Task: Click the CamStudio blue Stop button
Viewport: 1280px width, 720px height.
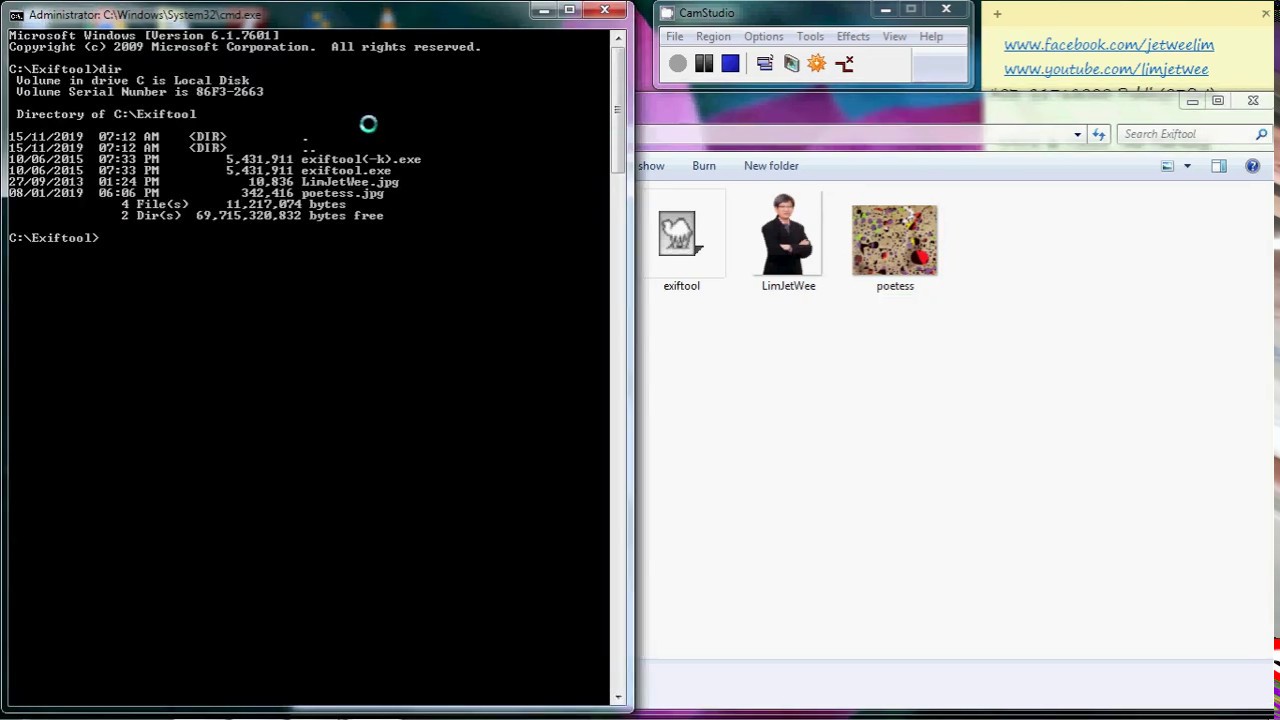Action: tap(730, 64)
